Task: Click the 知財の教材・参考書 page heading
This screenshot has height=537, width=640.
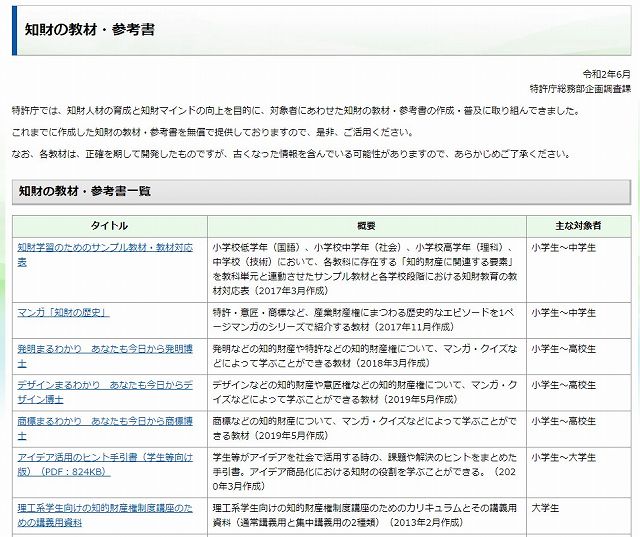Action: click(x=90, y=30)
